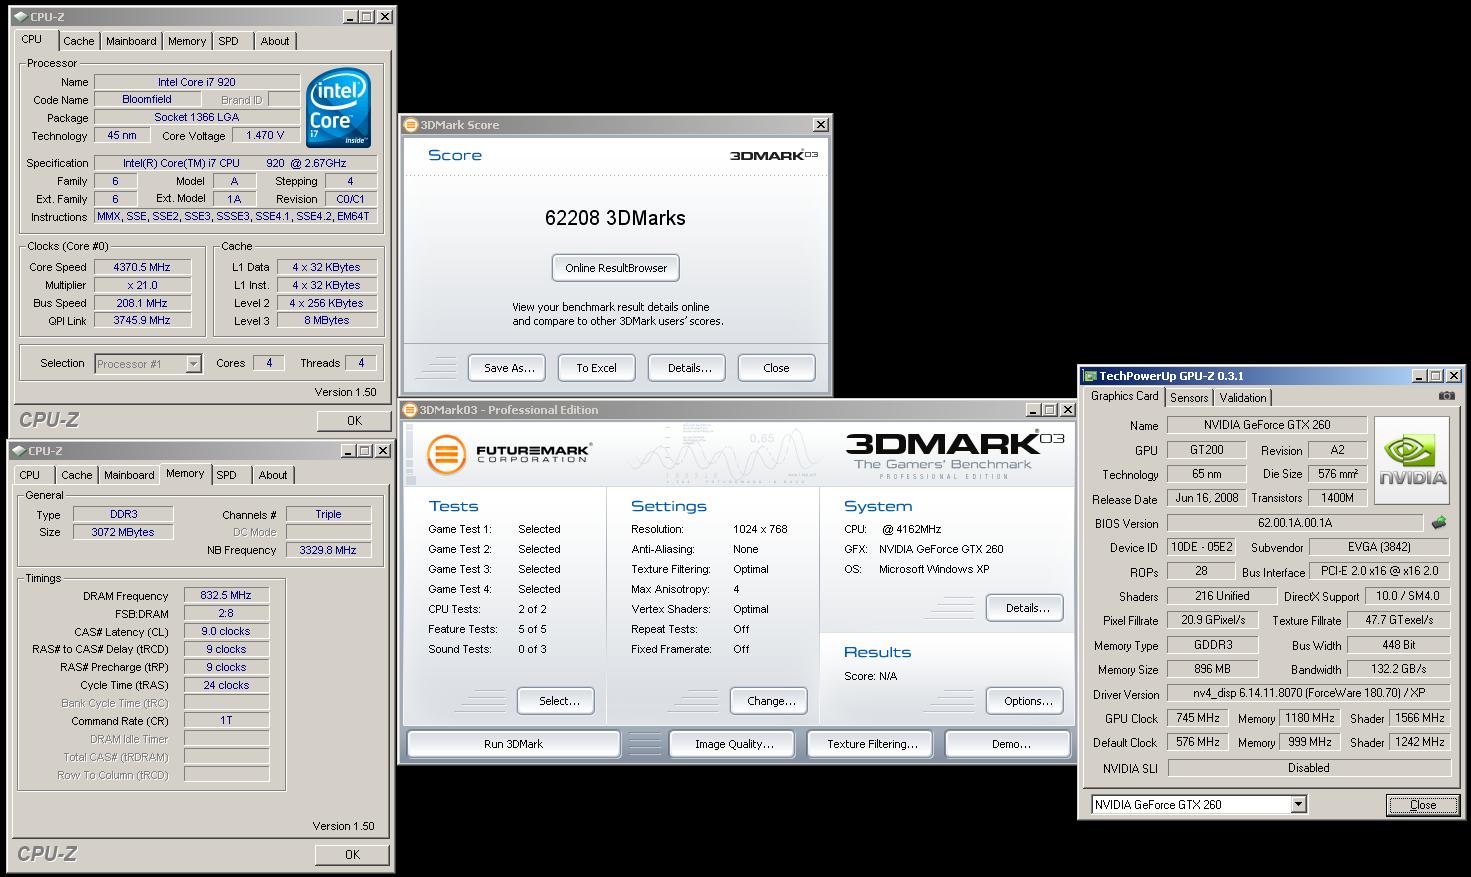
Task: Open Mainboard tab in lower CPU-Z
Action: tap(129, 475)
